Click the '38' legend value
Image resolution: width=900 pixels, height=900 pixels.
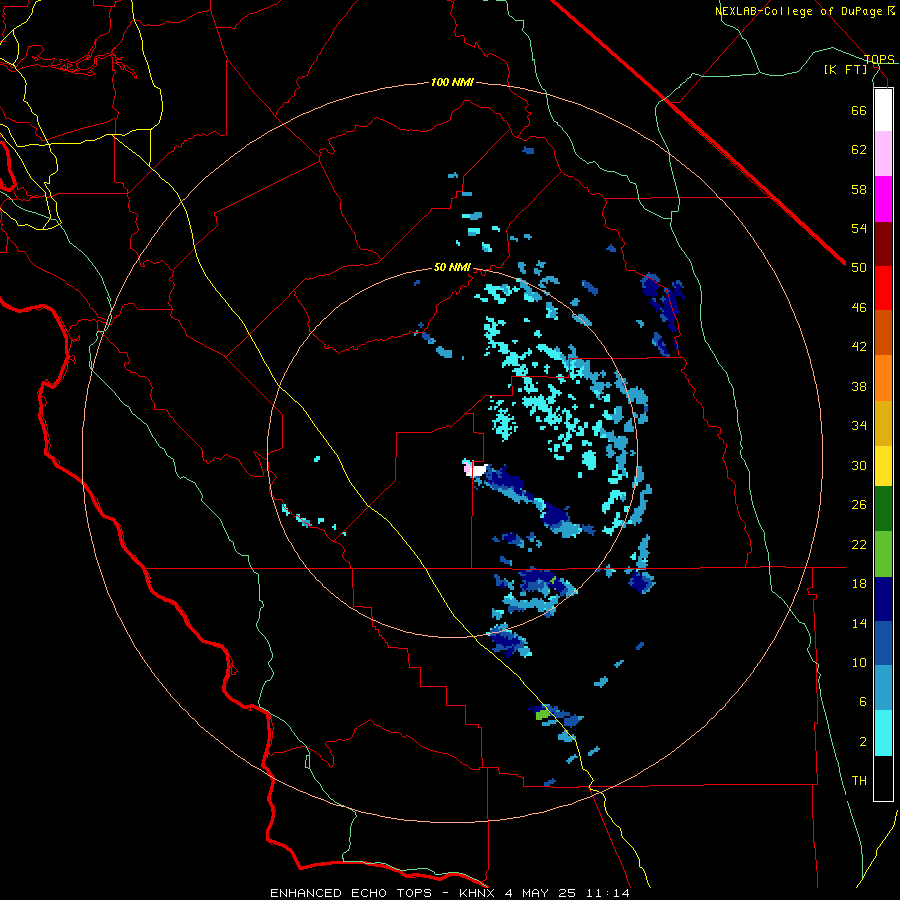click(859, 386)
